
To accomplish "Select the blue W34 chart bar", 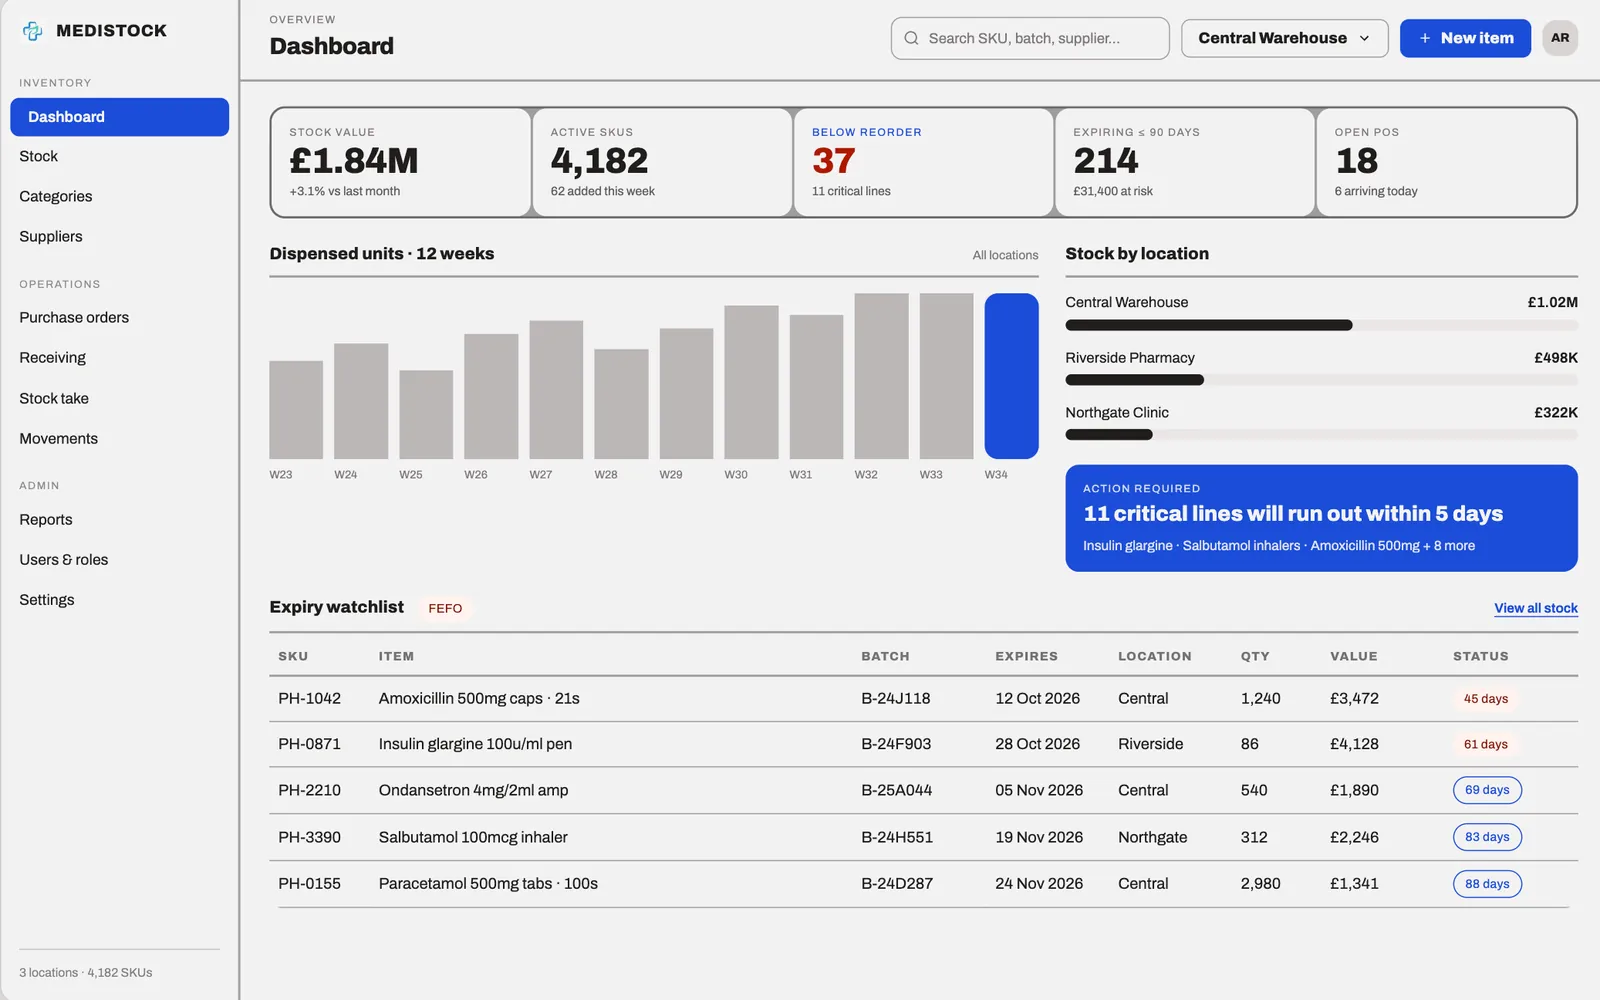I will point(1011,376).
